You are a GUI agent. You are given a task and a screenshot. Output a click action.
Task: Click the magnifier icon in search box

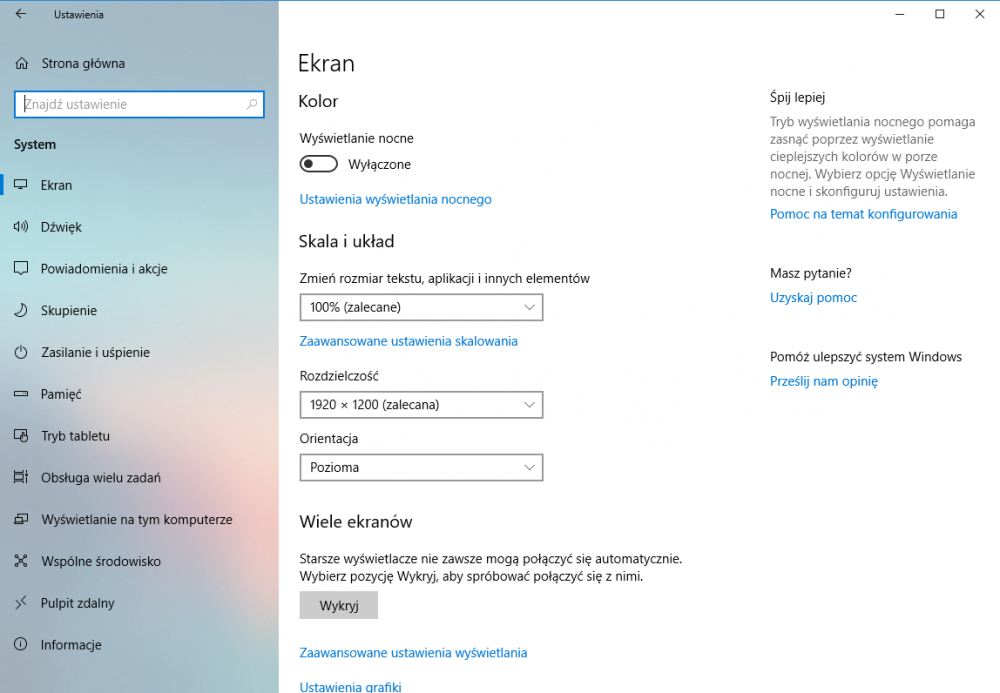252,104
